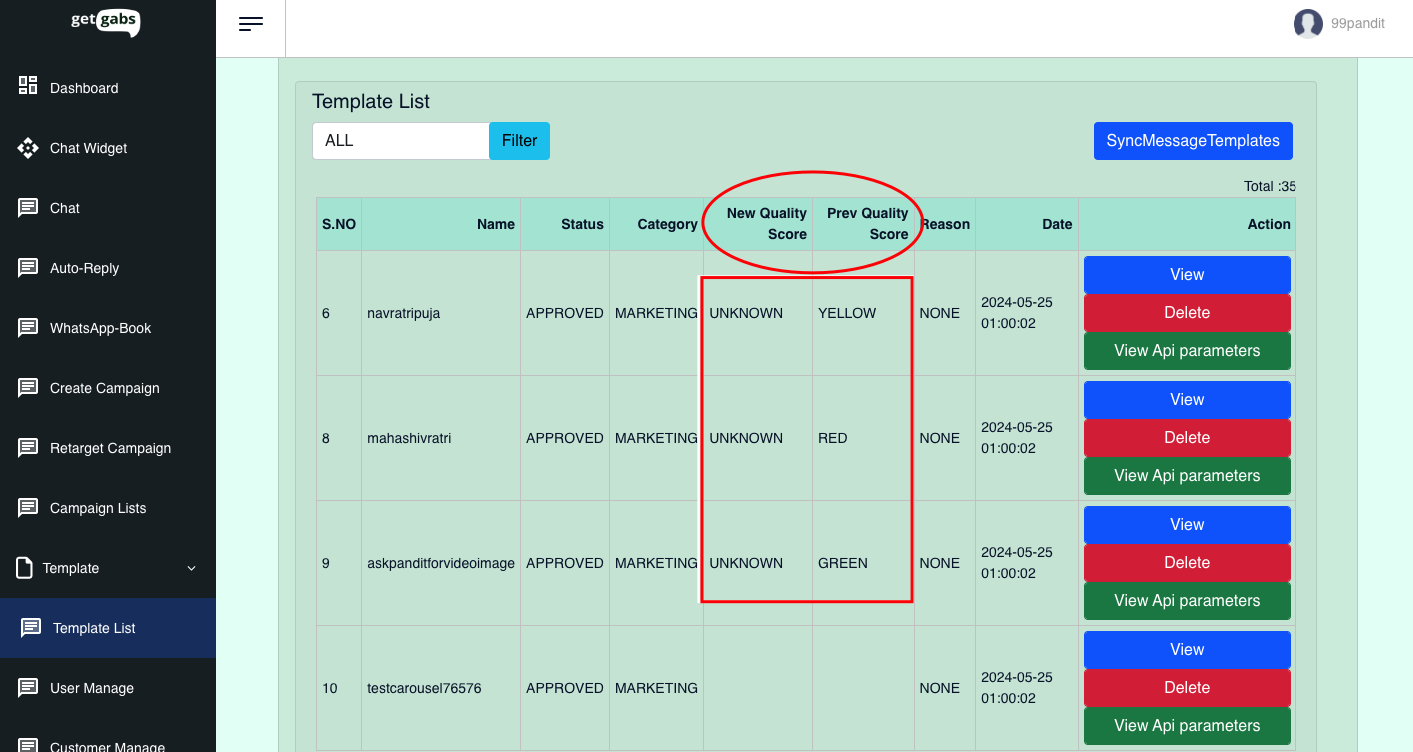The image size is (1413, 752).
Task: Click the SyncMessageTemplates button
Action: [1192, 141]
